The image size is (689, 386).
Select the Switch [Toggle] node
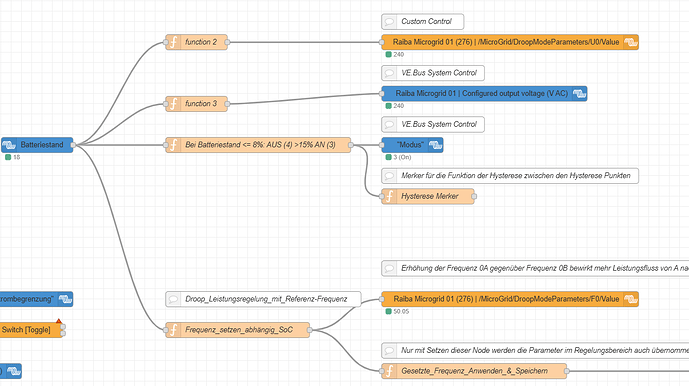(x=31, y=330)
